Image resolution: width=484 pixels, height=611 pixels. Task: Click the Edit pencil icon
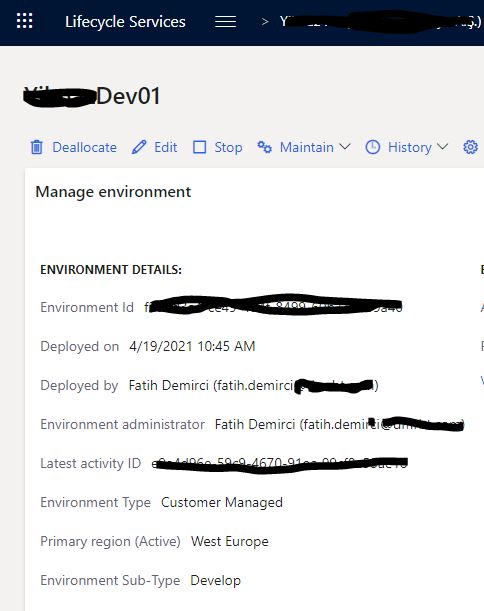[139, 147]
